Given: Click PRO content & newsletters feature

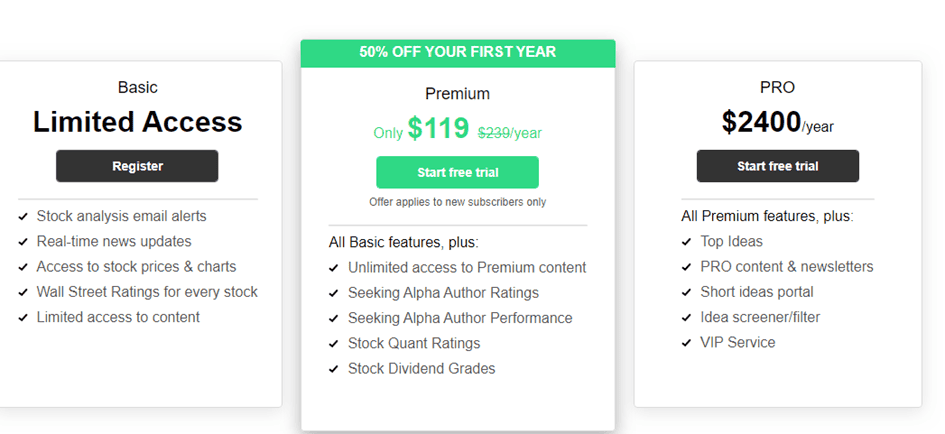Looking at the screenshot, I should pyautogui.click(x=786, y=267).
